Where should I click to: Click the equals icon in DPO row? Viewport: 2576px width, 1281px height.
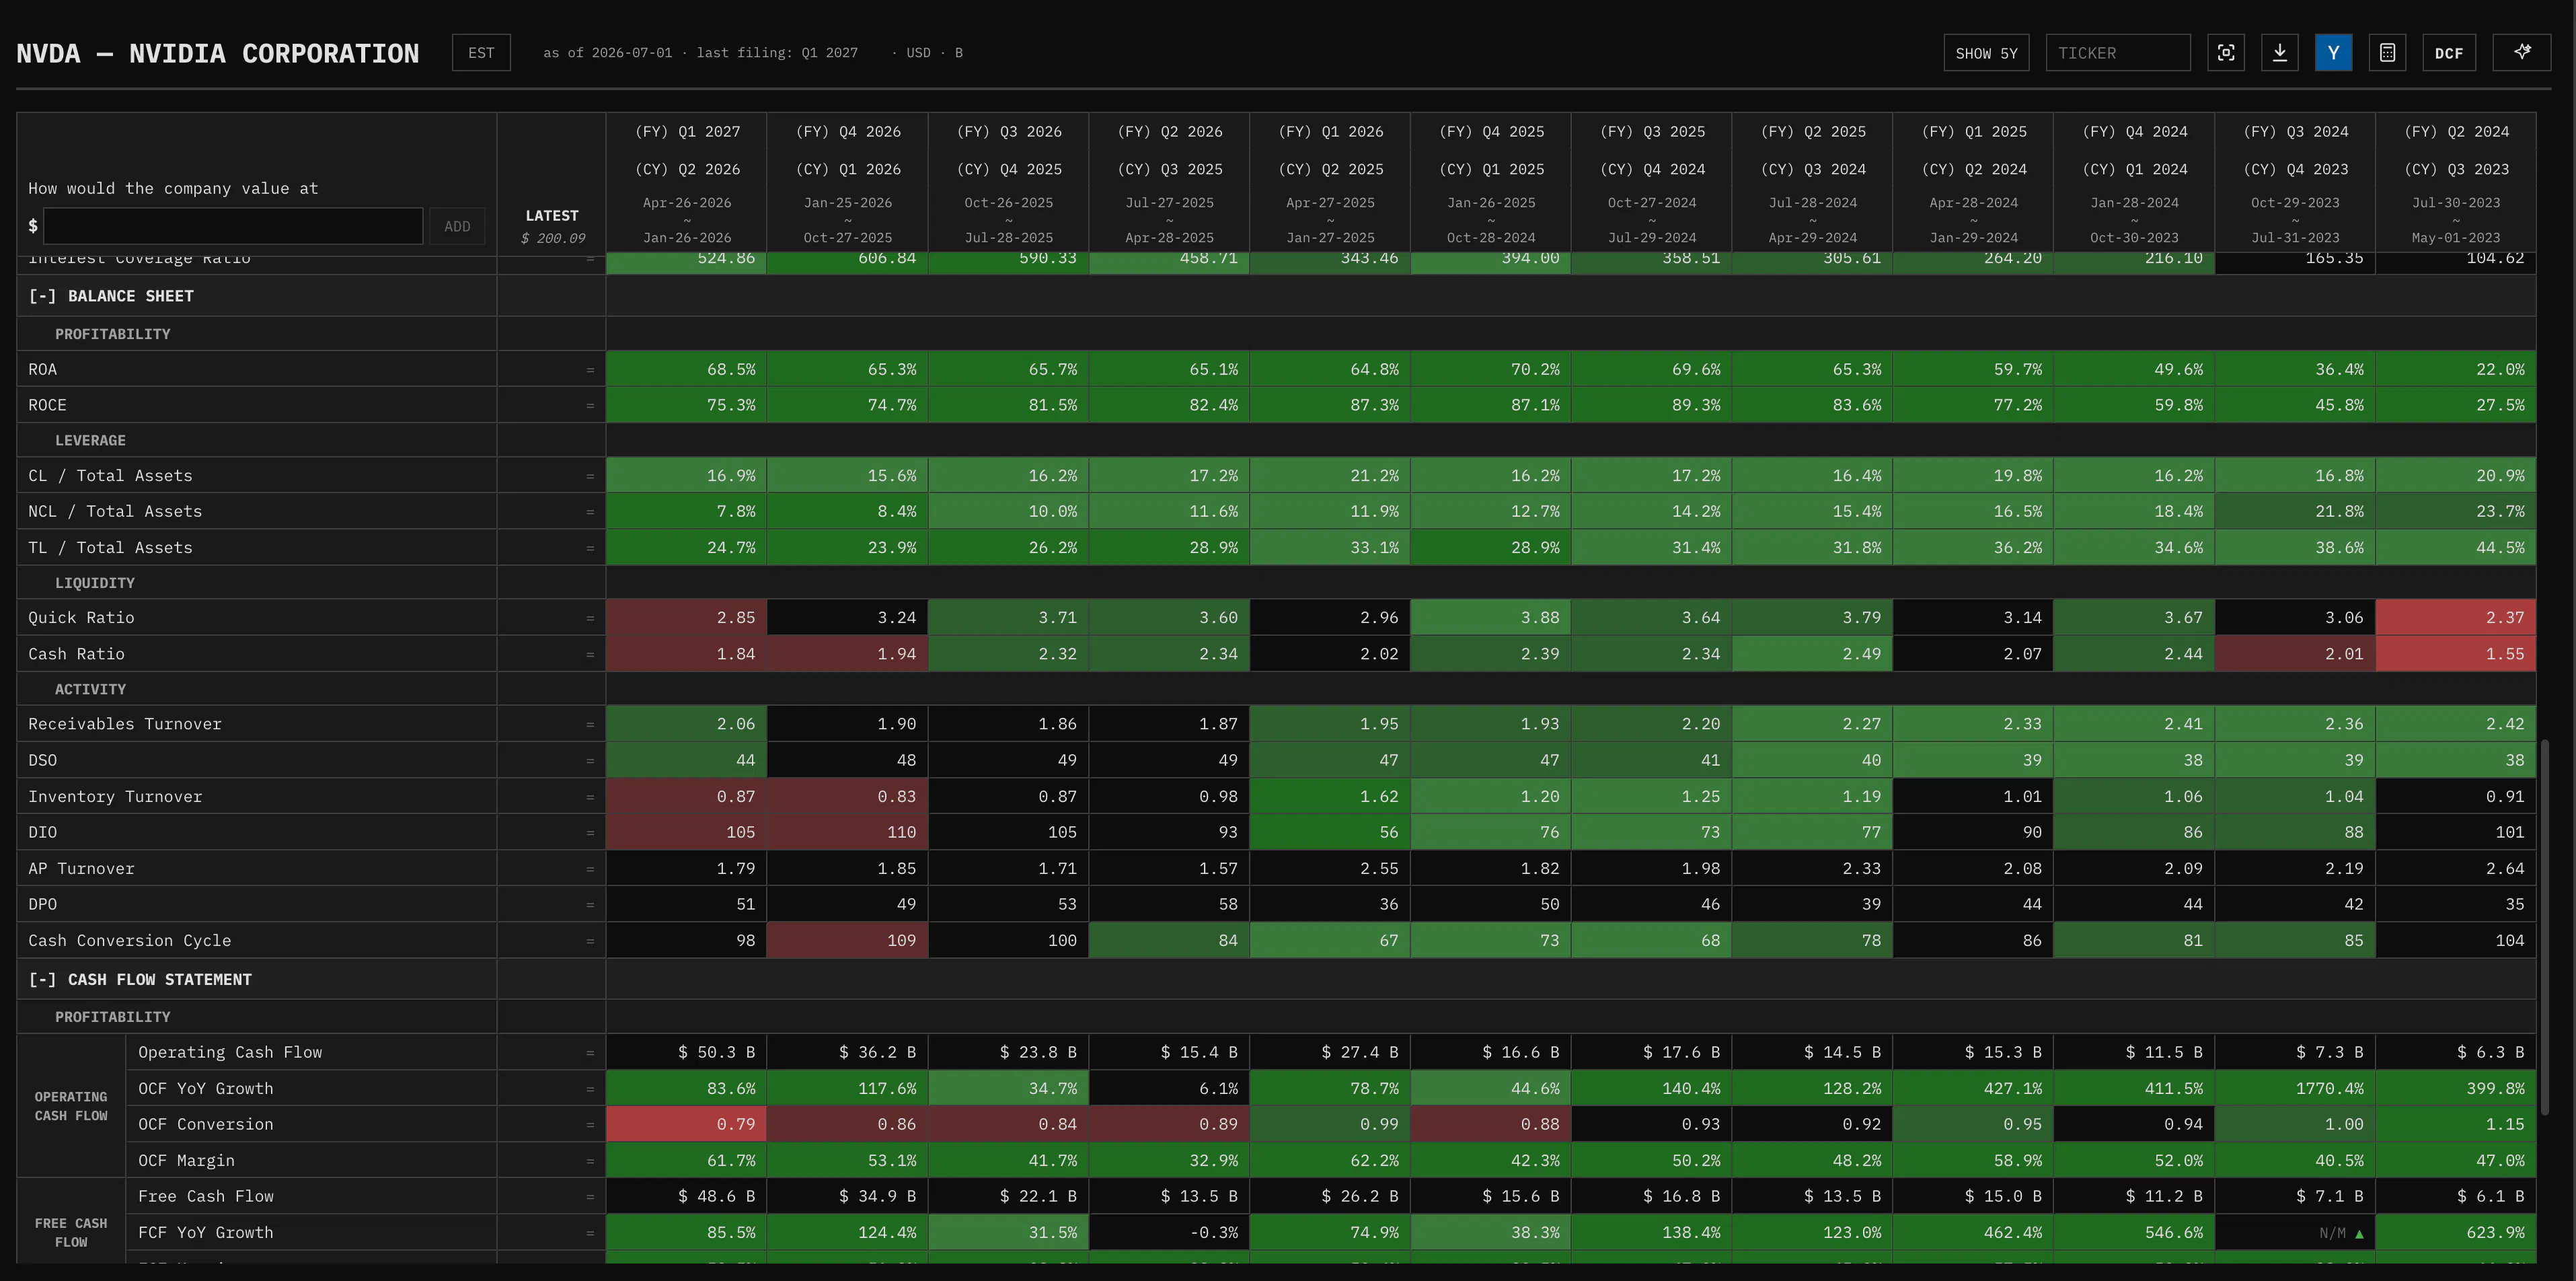590,905
